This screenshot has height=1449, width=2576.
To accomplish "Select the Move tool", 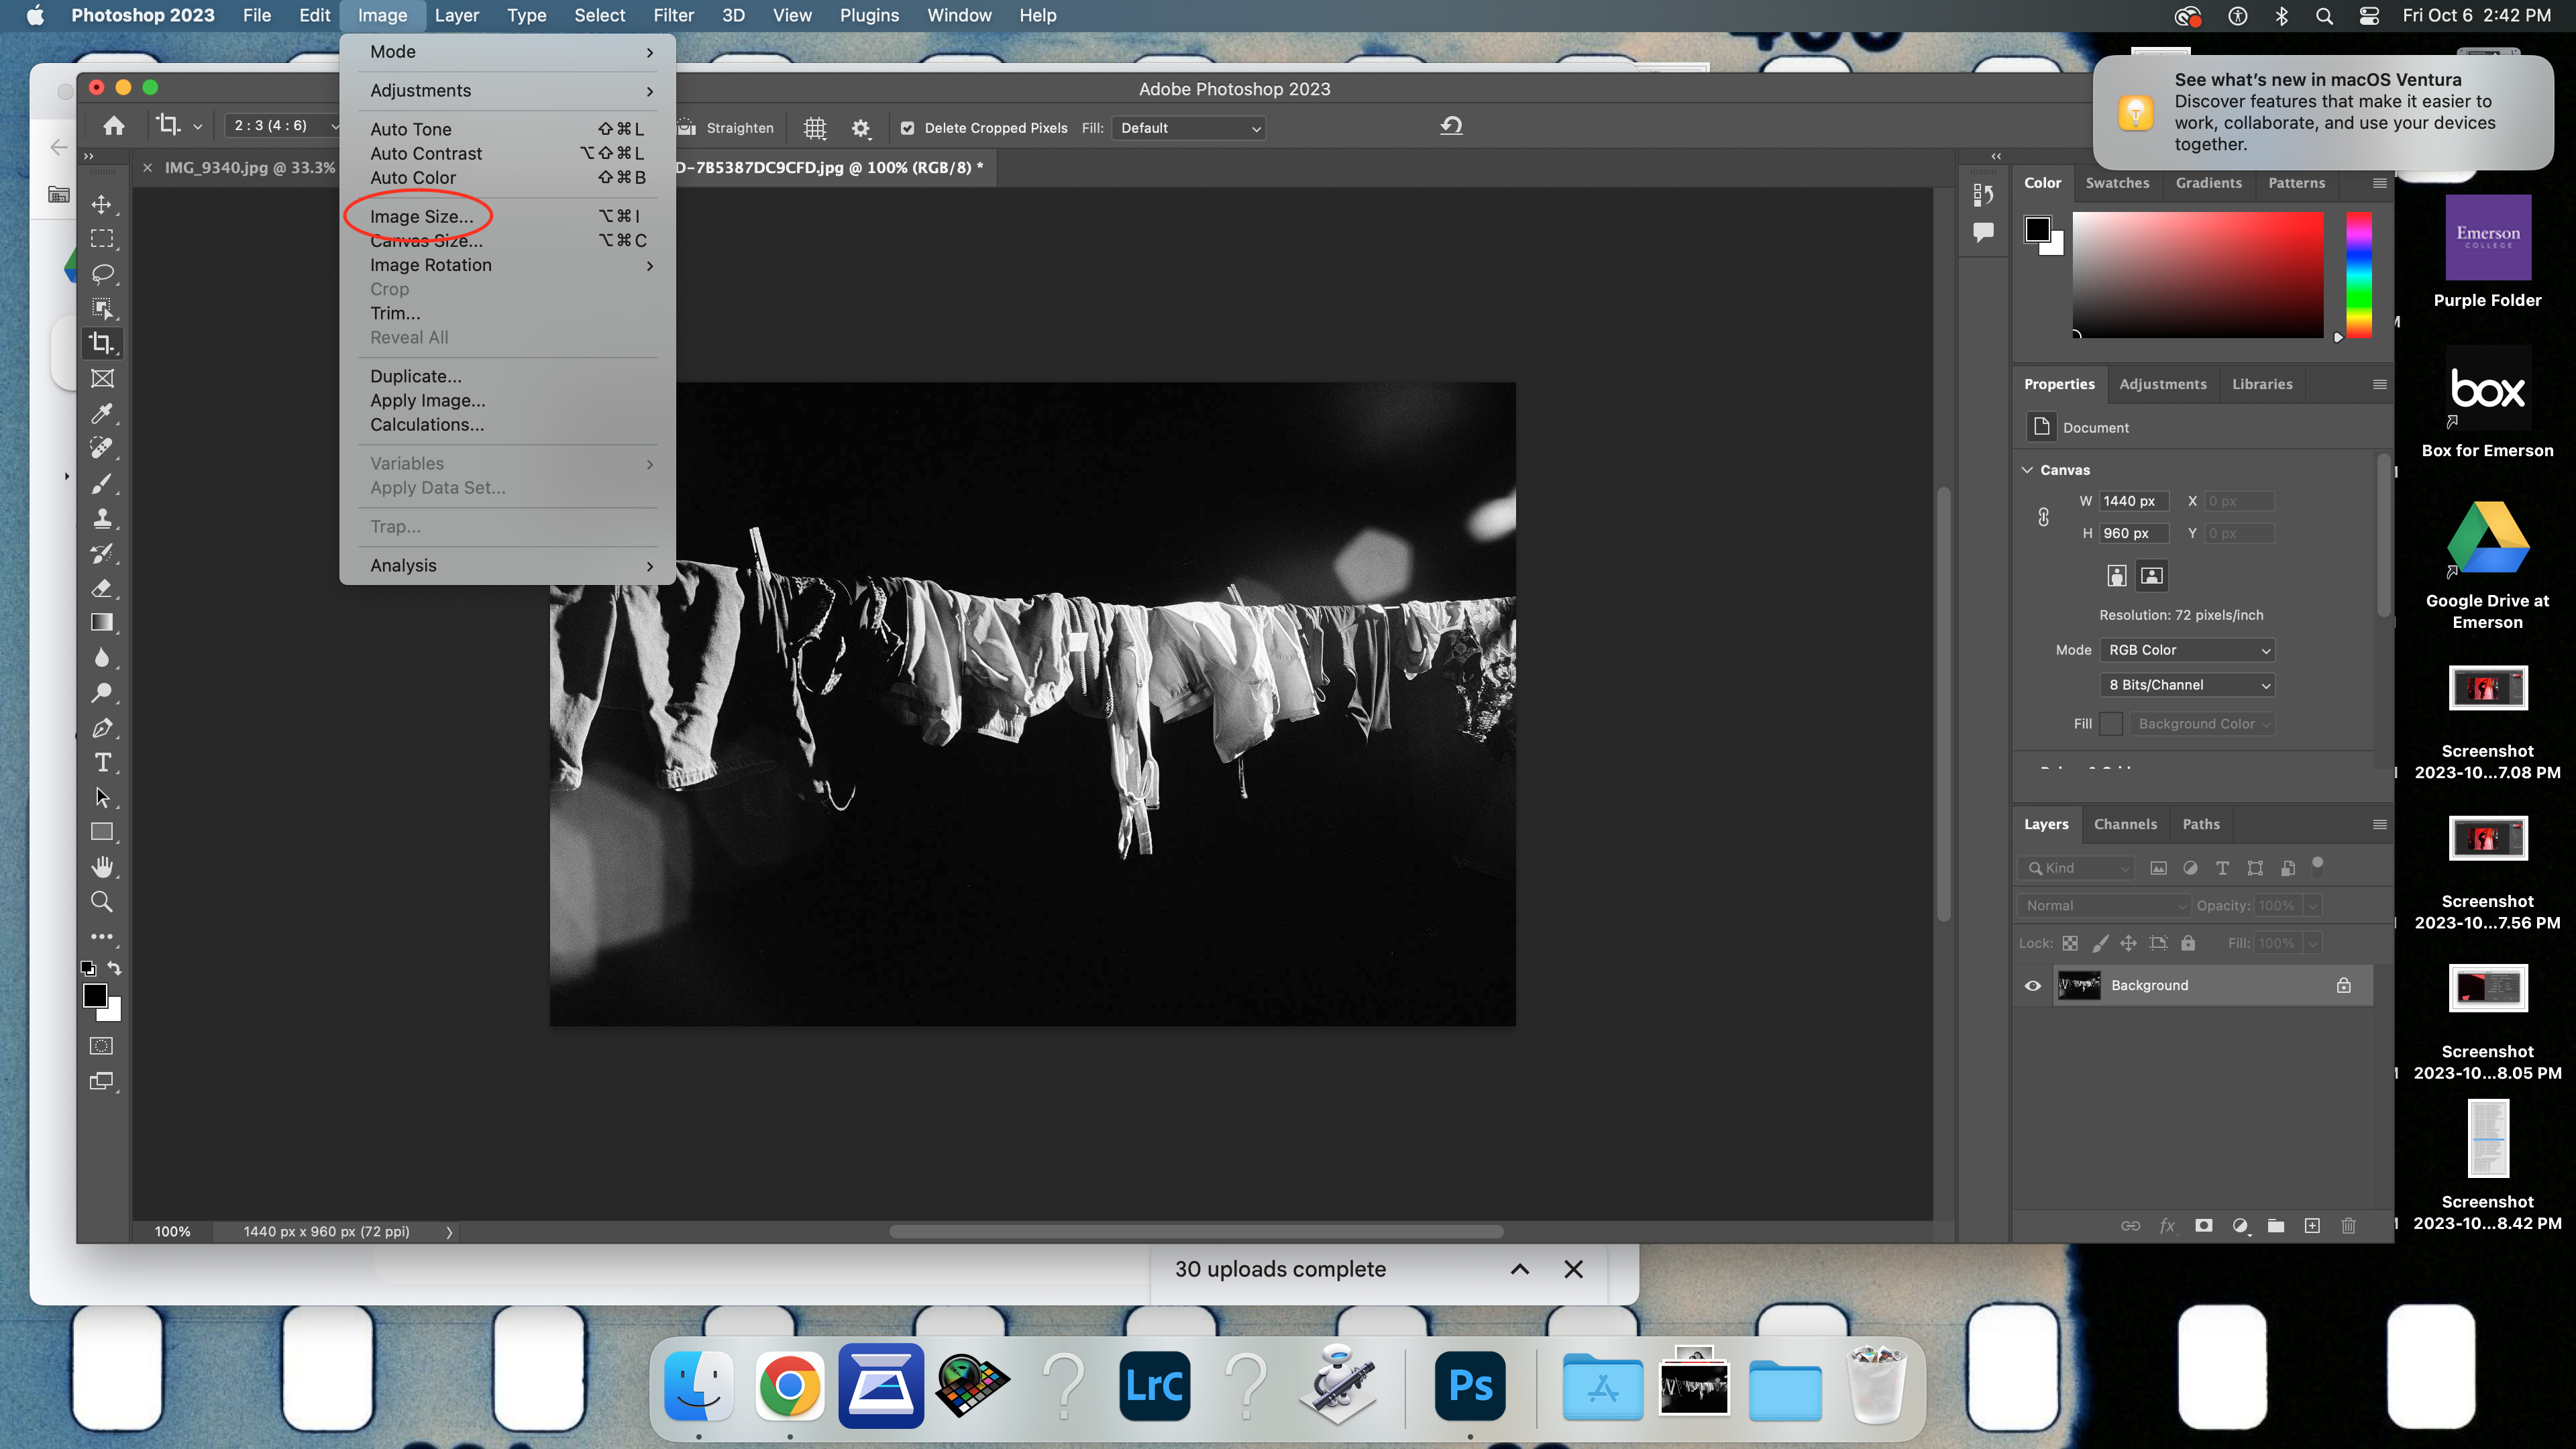I will coord(102,204).
